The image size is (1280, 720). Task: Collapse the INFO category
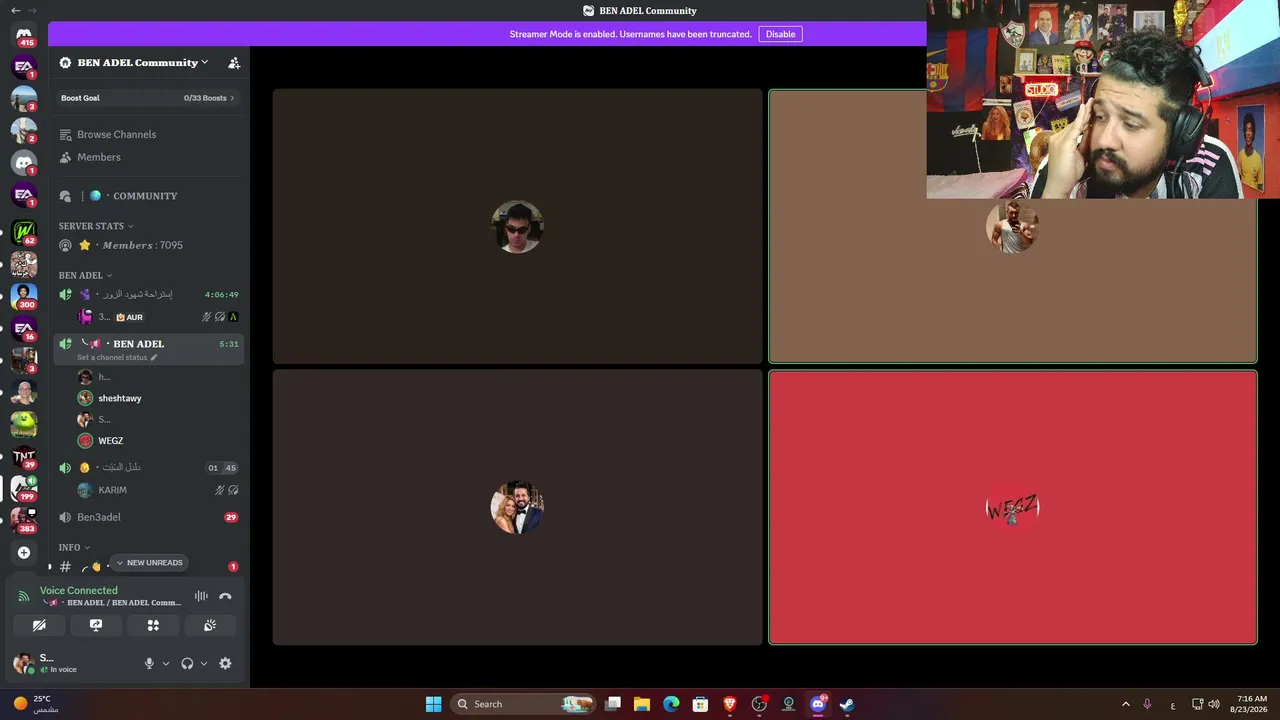click(74, 547)
